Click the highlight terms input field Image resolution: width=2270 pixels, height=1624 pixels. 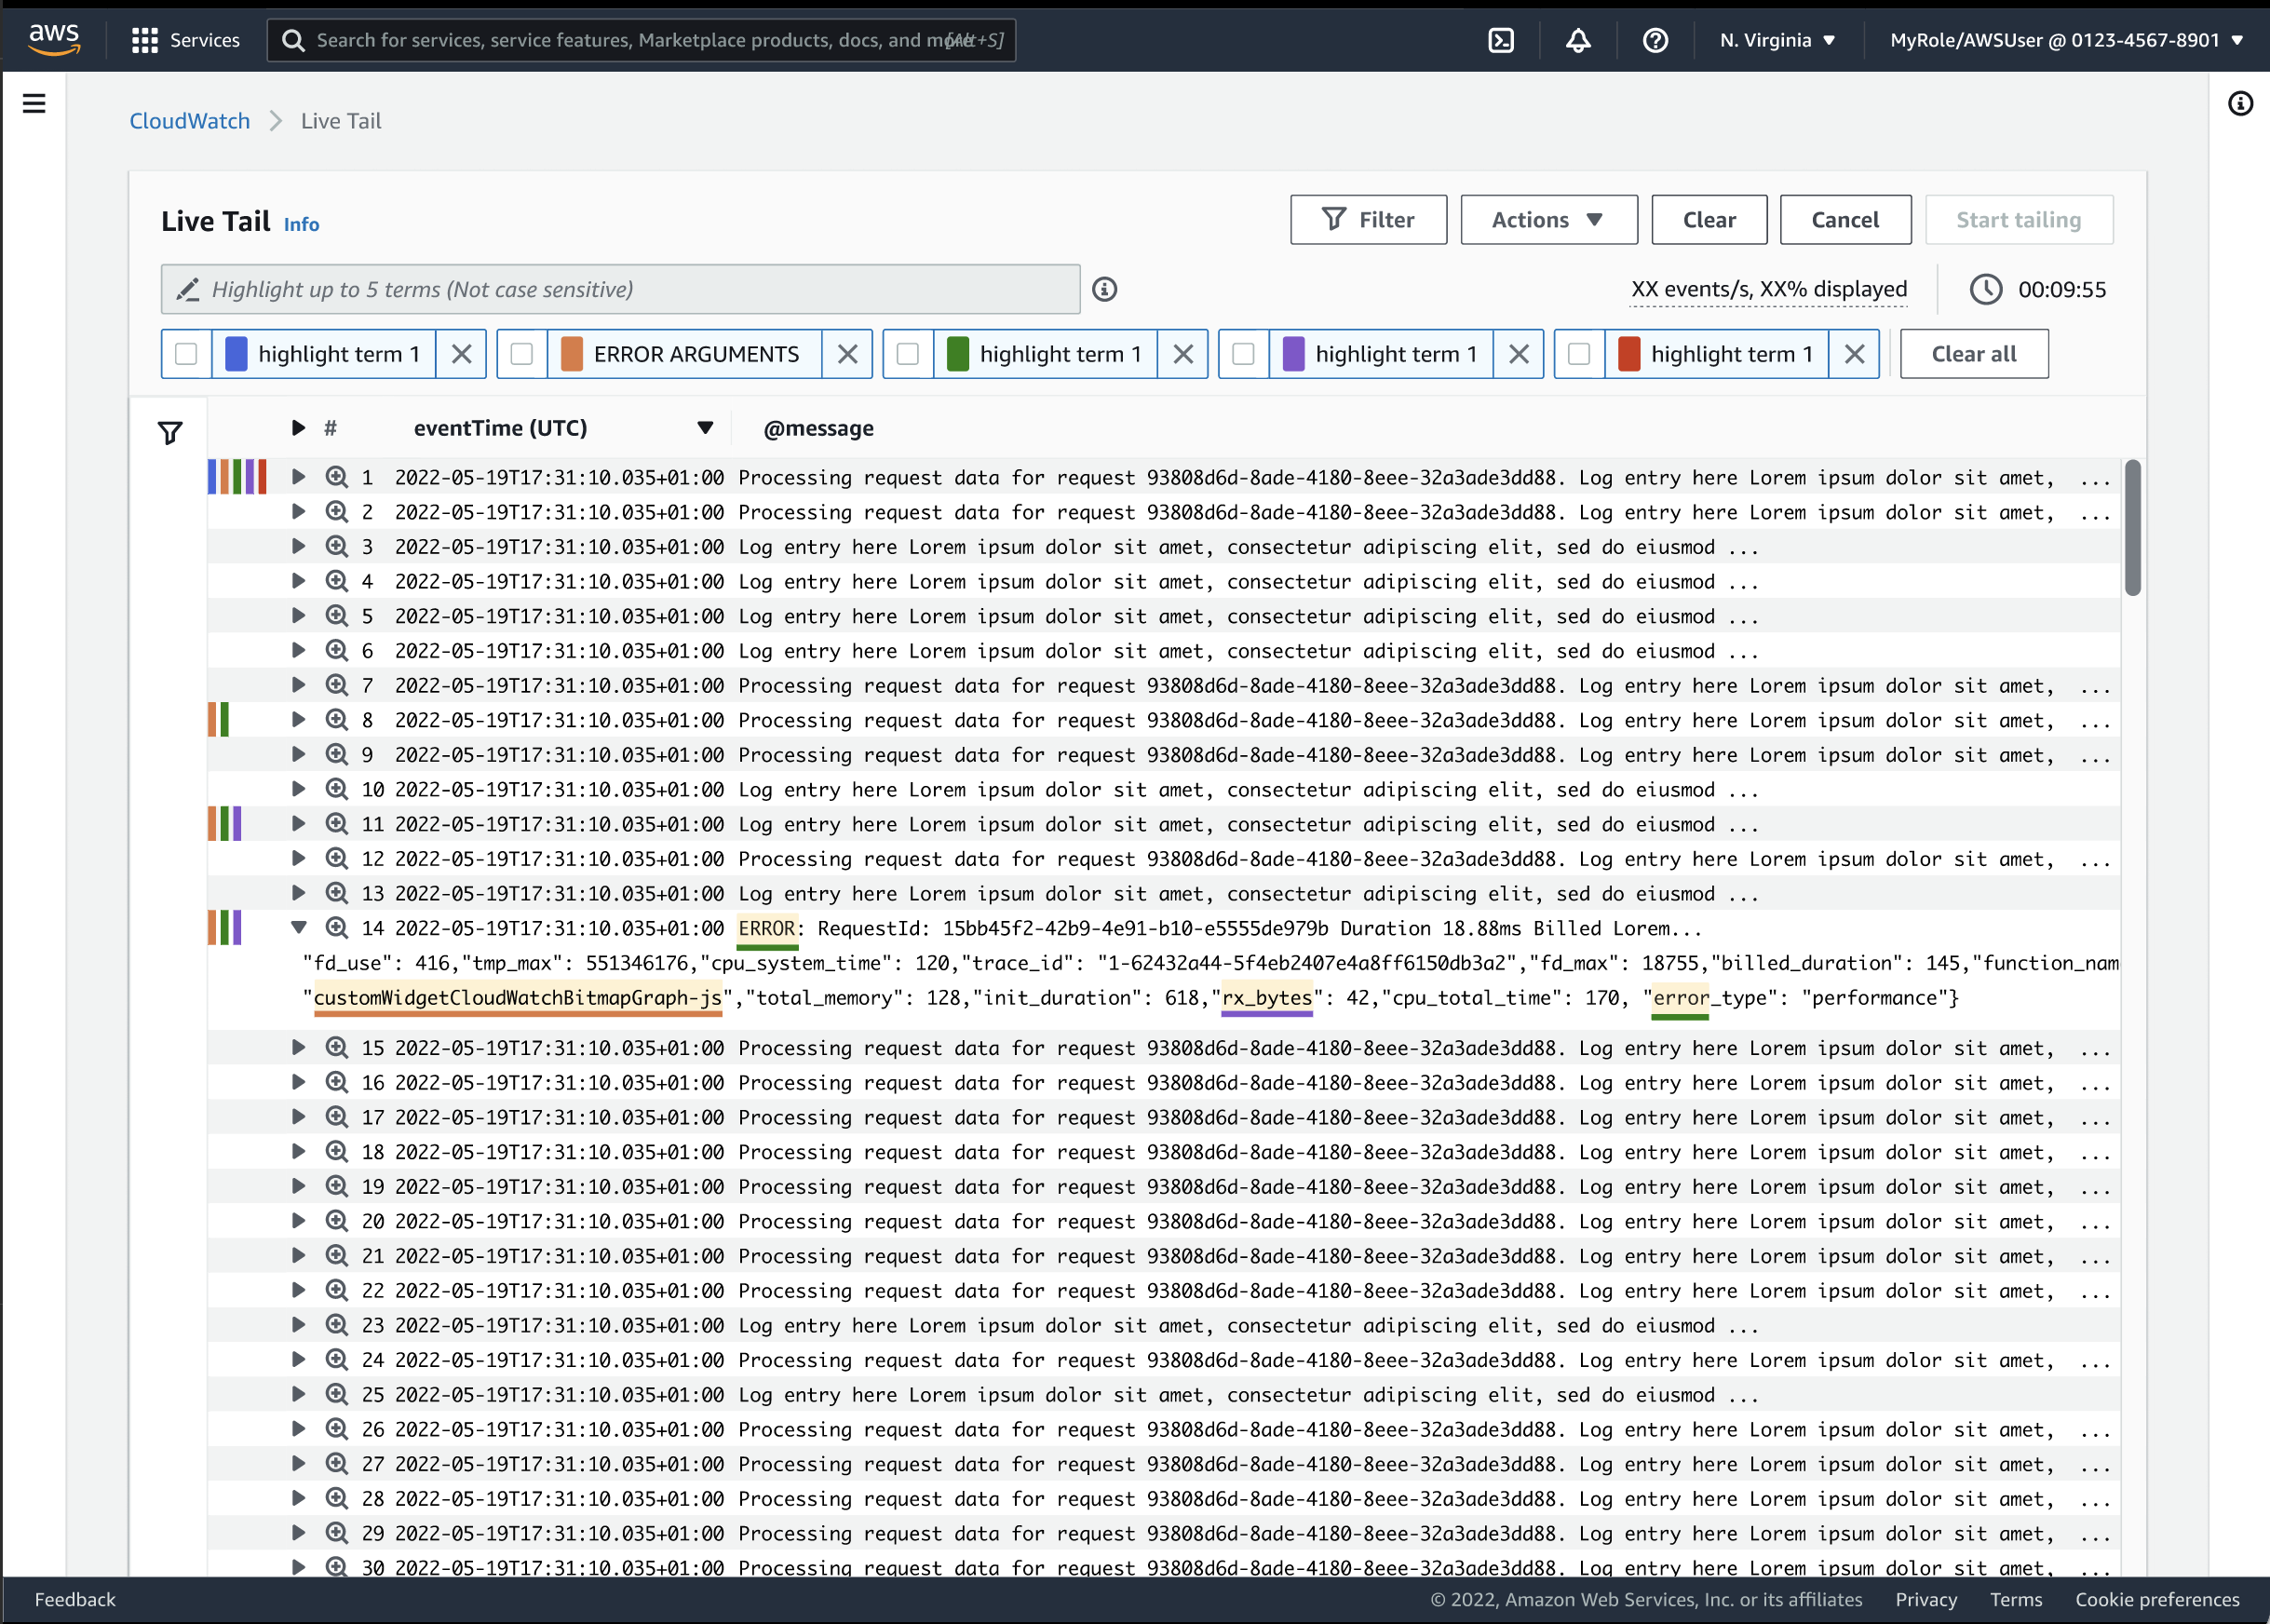pyautogui.click(x=620, y=290)
